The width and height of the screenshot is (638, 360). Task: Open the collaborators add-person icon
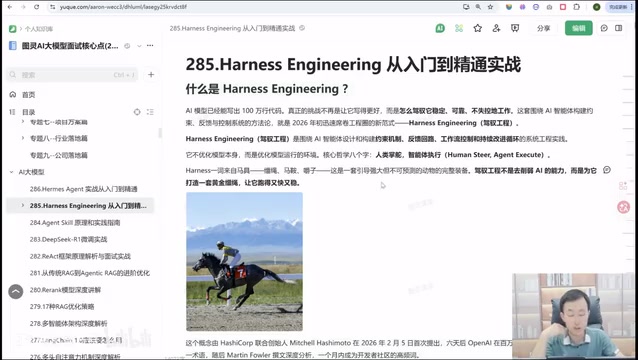[496, 28]
